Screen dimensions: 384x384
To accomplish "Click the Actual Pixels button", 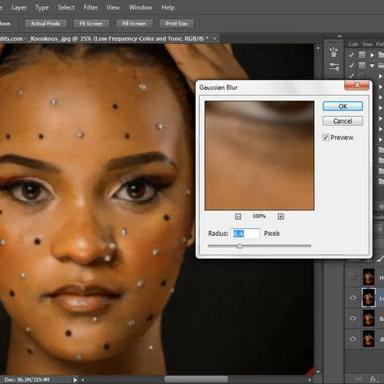I will tap(46, 23).
